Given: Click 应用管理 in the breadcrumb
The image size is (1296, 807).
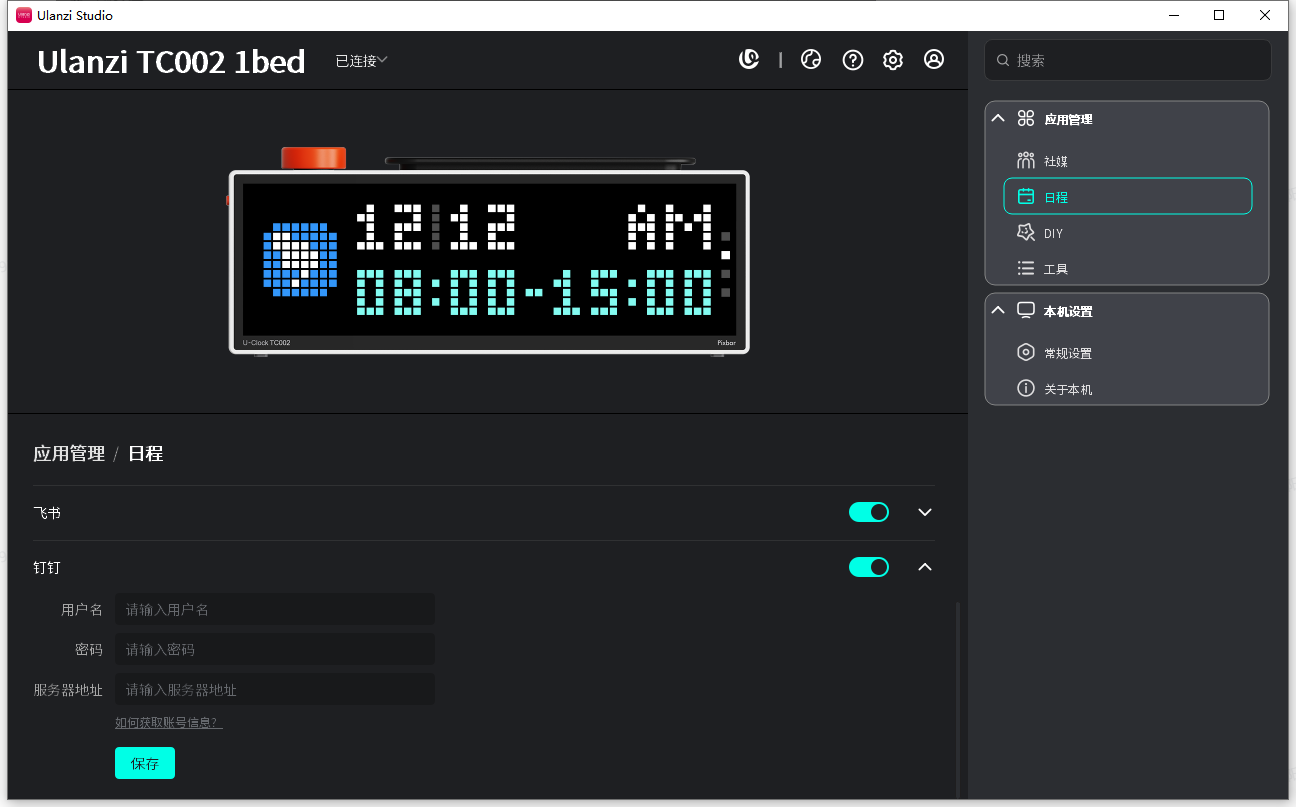Looking at the screenshot, I should pos(69,453).
